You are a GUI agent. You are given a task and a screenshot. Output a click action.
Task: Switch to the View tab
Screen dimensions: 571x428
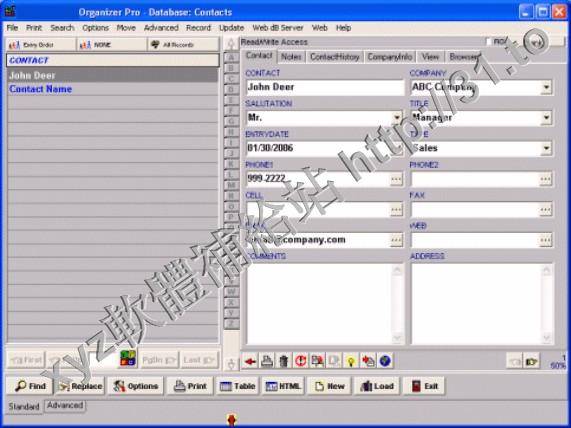(430, 57)
